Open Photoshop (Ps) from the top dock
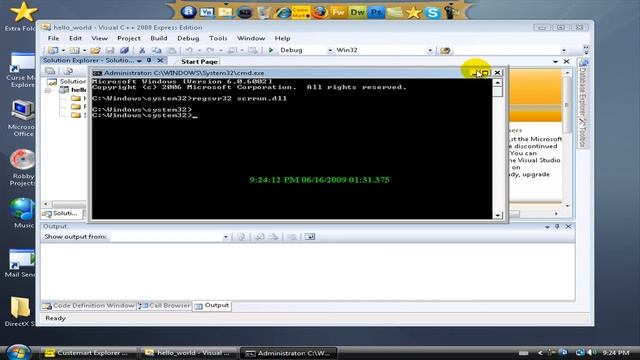 tap(376, 12)
